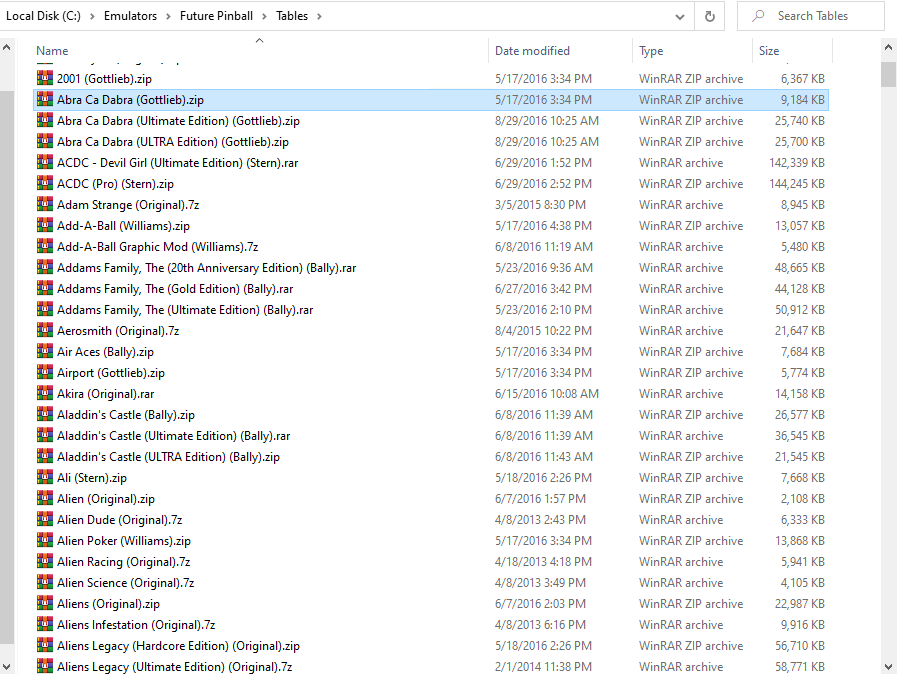This screenshot has width=897, height=674.
Task: Click the refresh button in address bar
Action: (x=709, y=16)
